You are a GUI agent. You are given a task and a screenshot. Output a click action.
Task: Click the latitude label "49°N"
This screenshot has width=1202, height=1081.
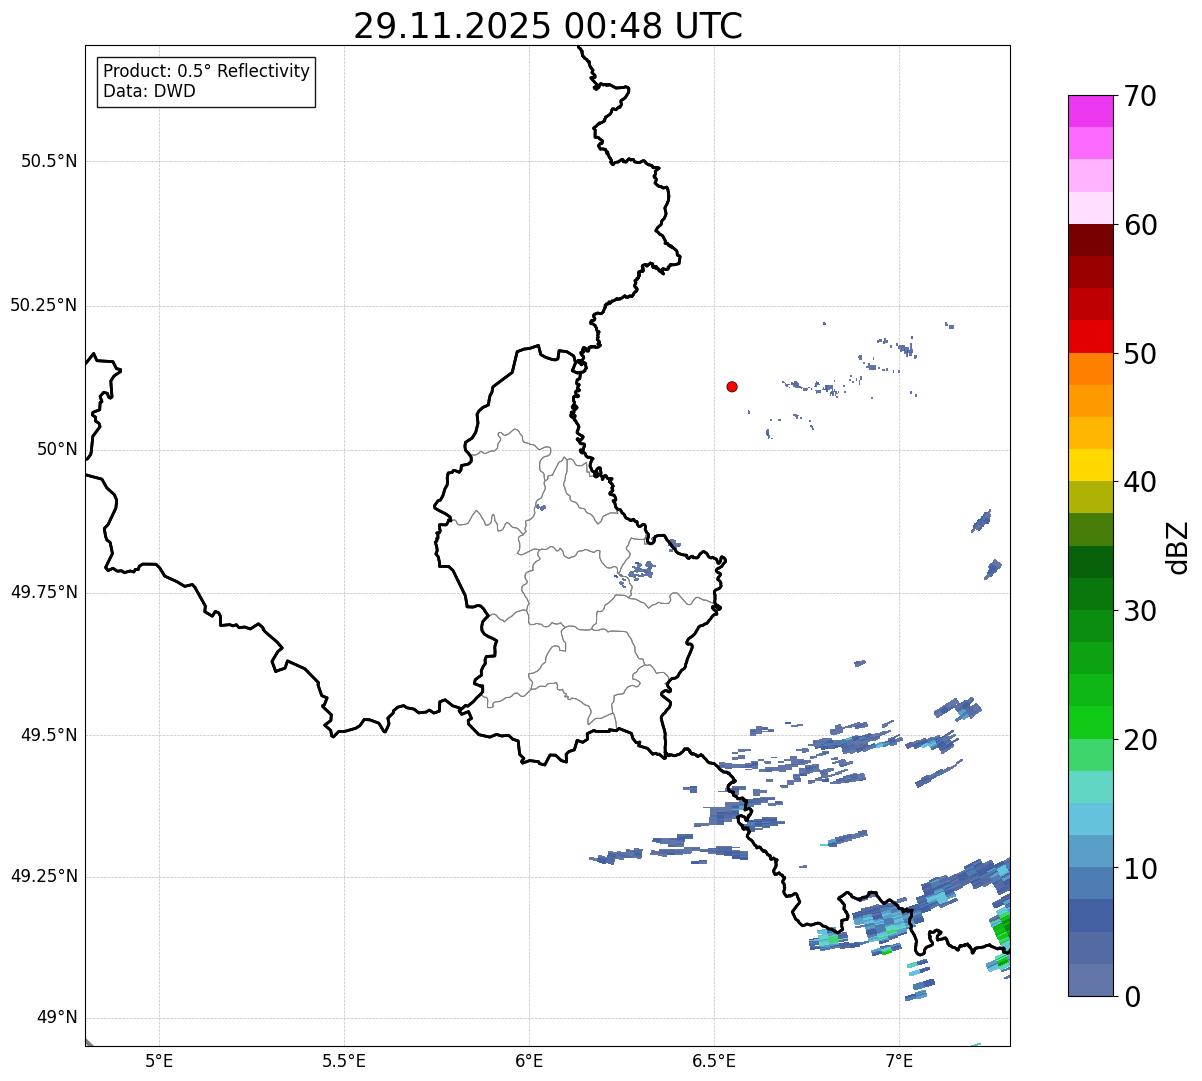point(57,1018)
